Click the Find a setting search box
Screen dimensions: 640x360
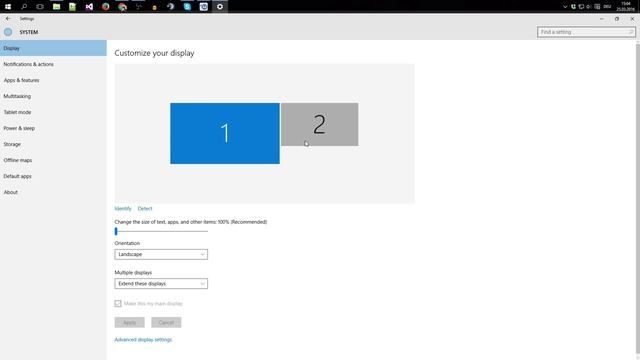[x=586, y=32]
